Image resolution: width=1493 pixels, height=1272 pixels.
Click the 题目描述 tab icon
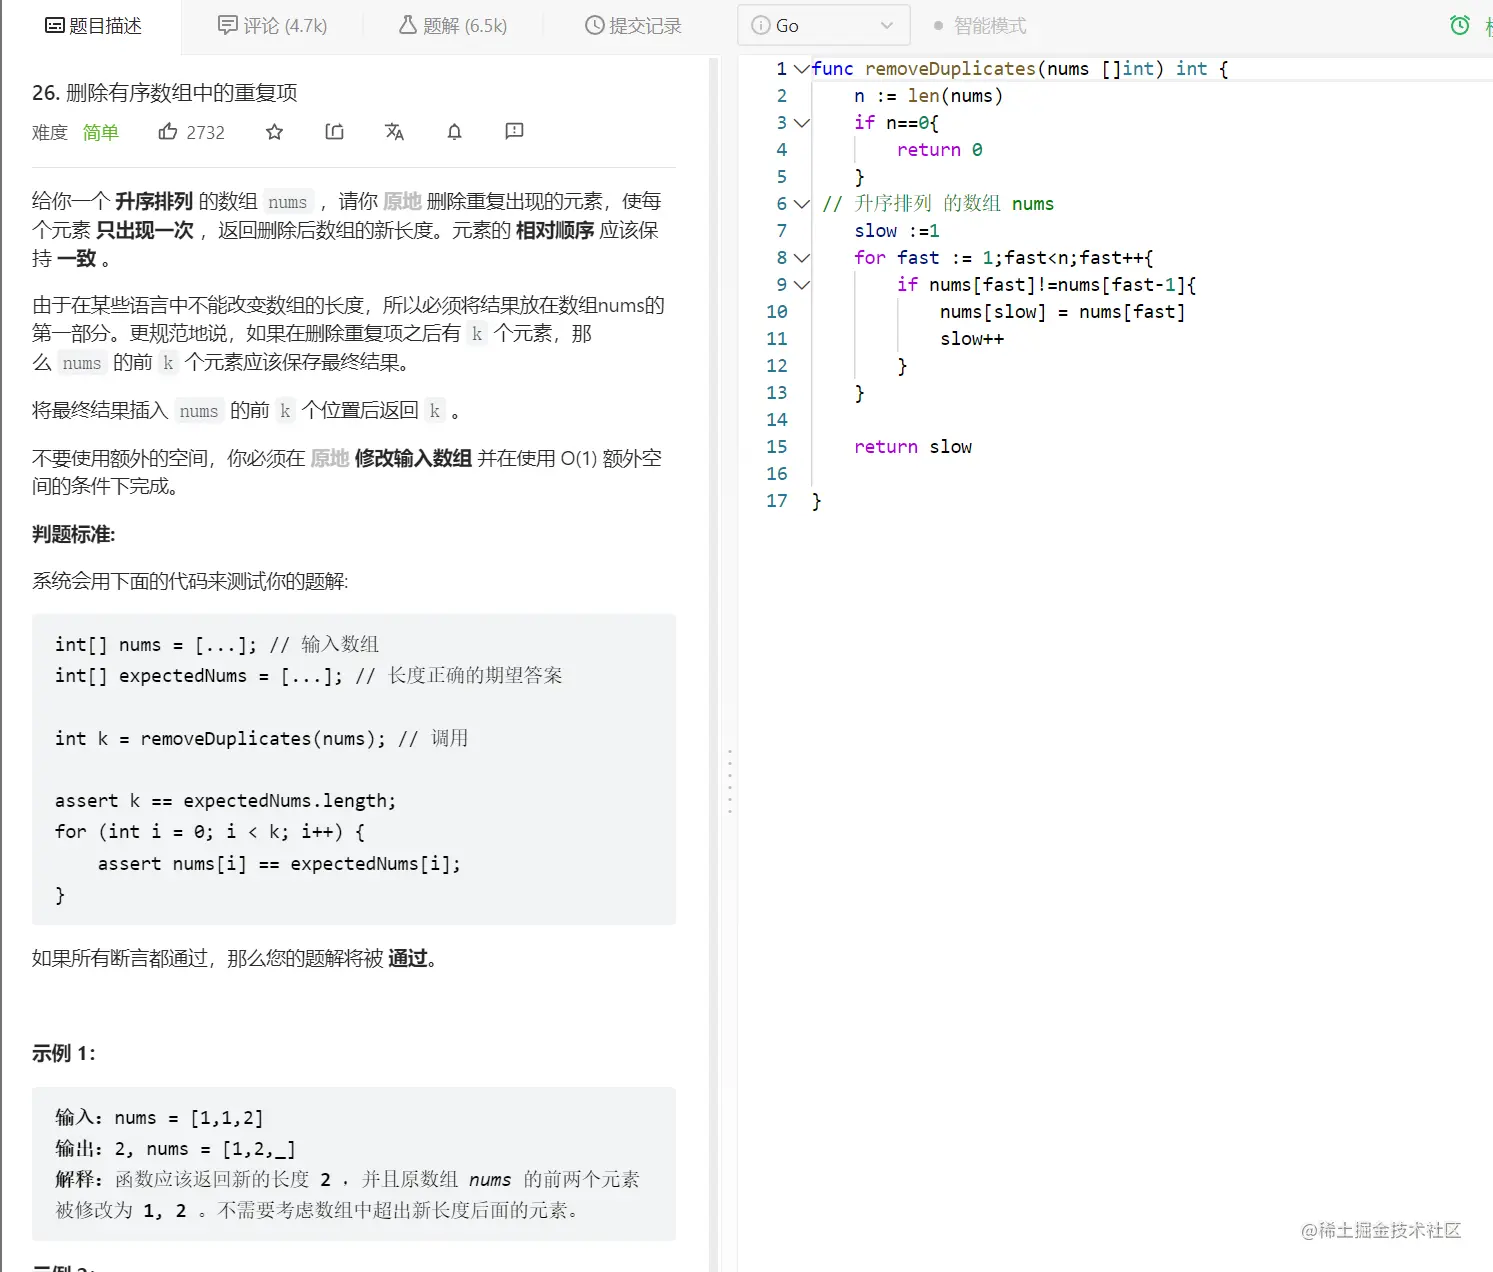coord(55,26)
